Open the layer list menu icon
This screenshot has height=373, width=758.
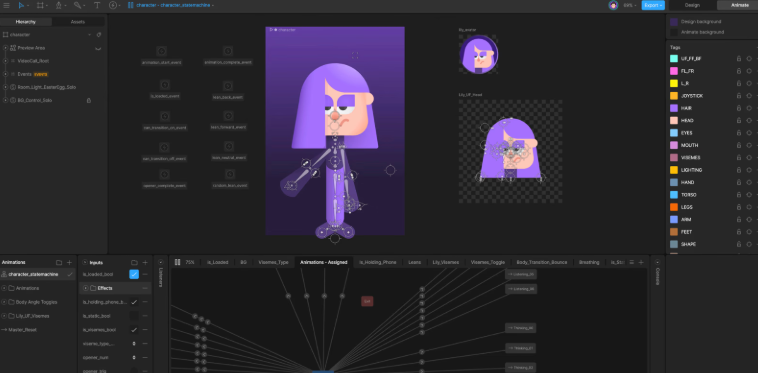(631, 262)
